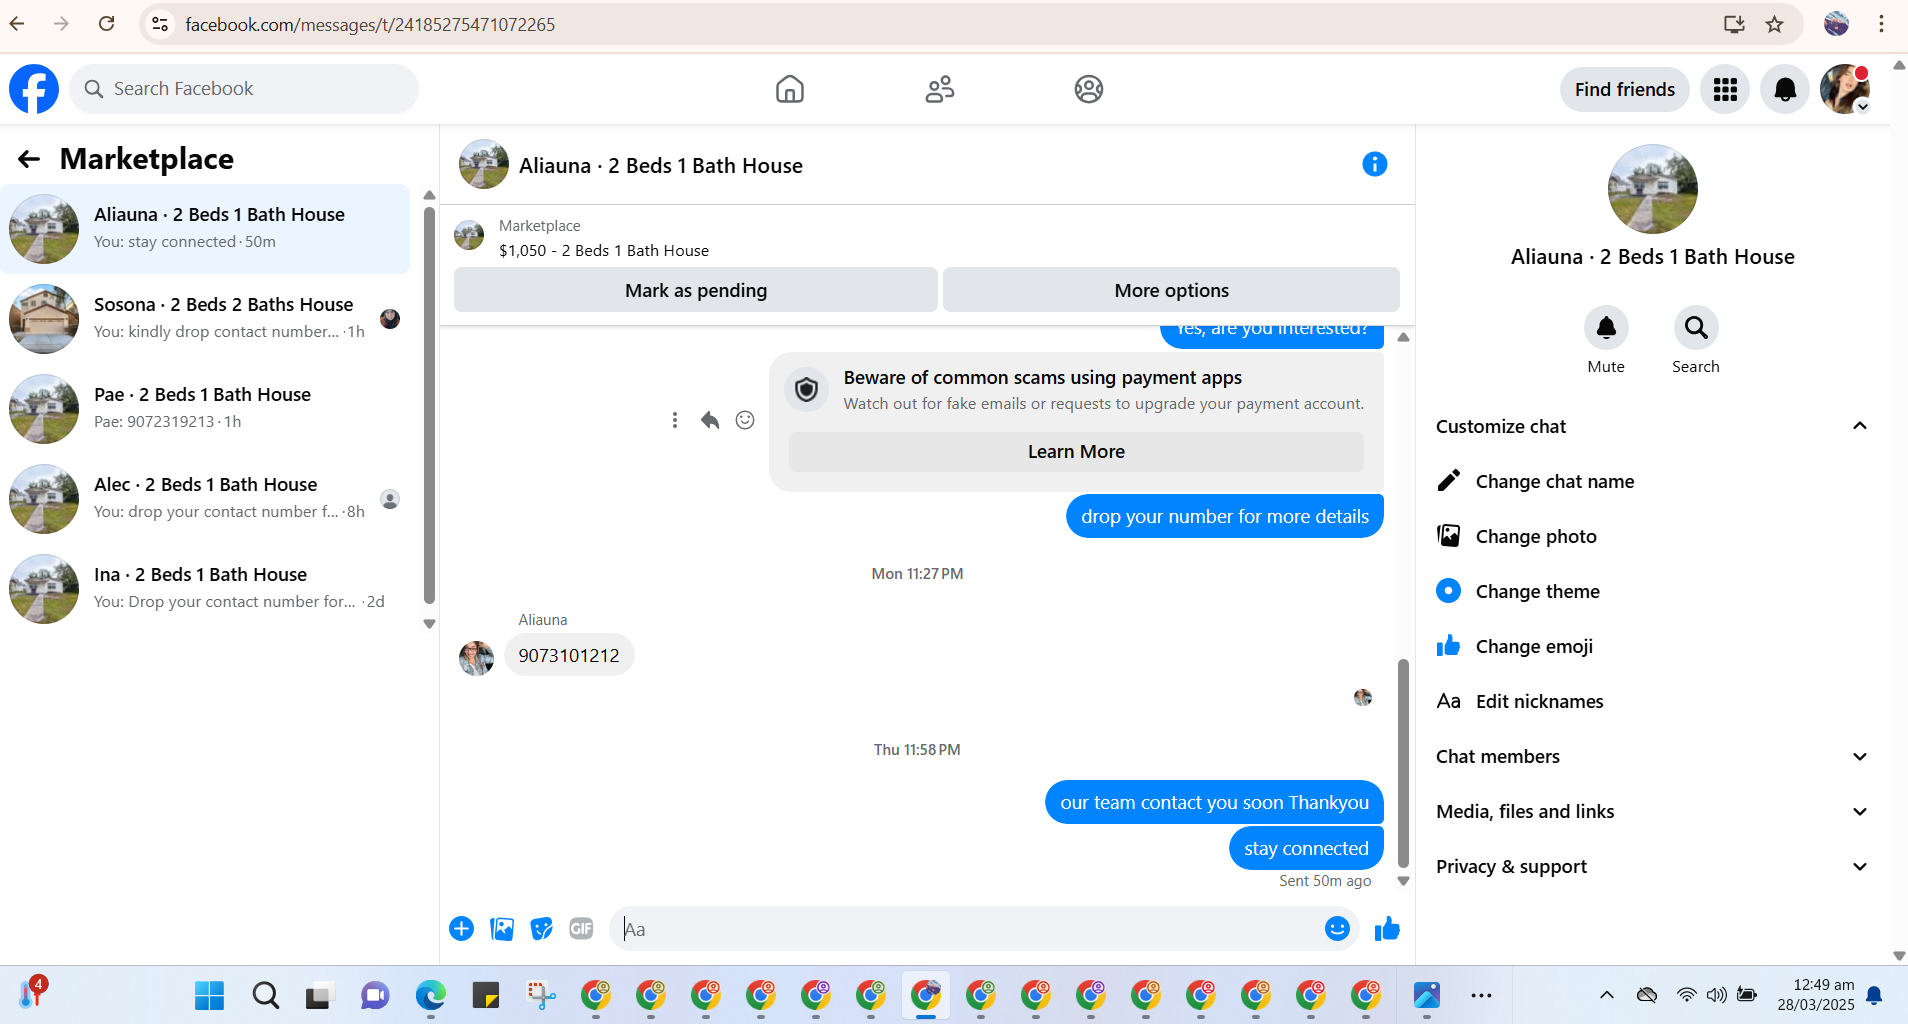
Task: Open the listing thumbnail in details panel
Action: [1653, 189]
